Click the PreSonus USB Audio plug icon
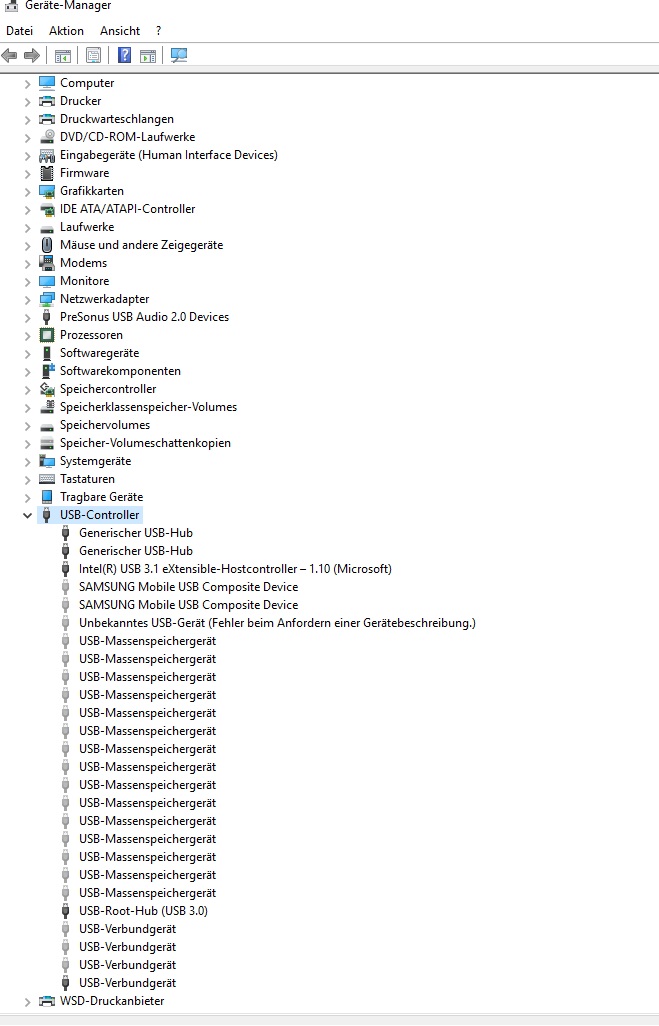Image resolution: width=659 pixels, height=1026 pixels. [46, 317]
